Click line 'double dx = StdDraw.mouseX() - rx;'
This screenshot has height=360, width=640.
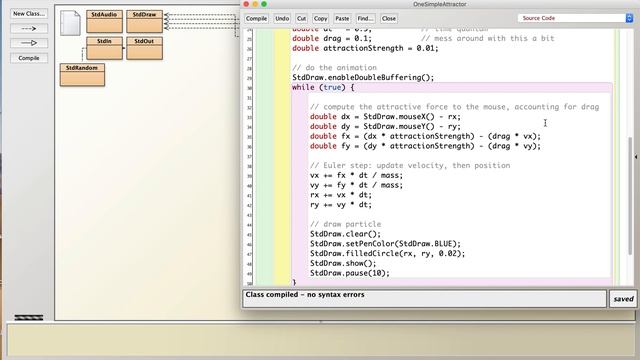click(x=385, y=117)
